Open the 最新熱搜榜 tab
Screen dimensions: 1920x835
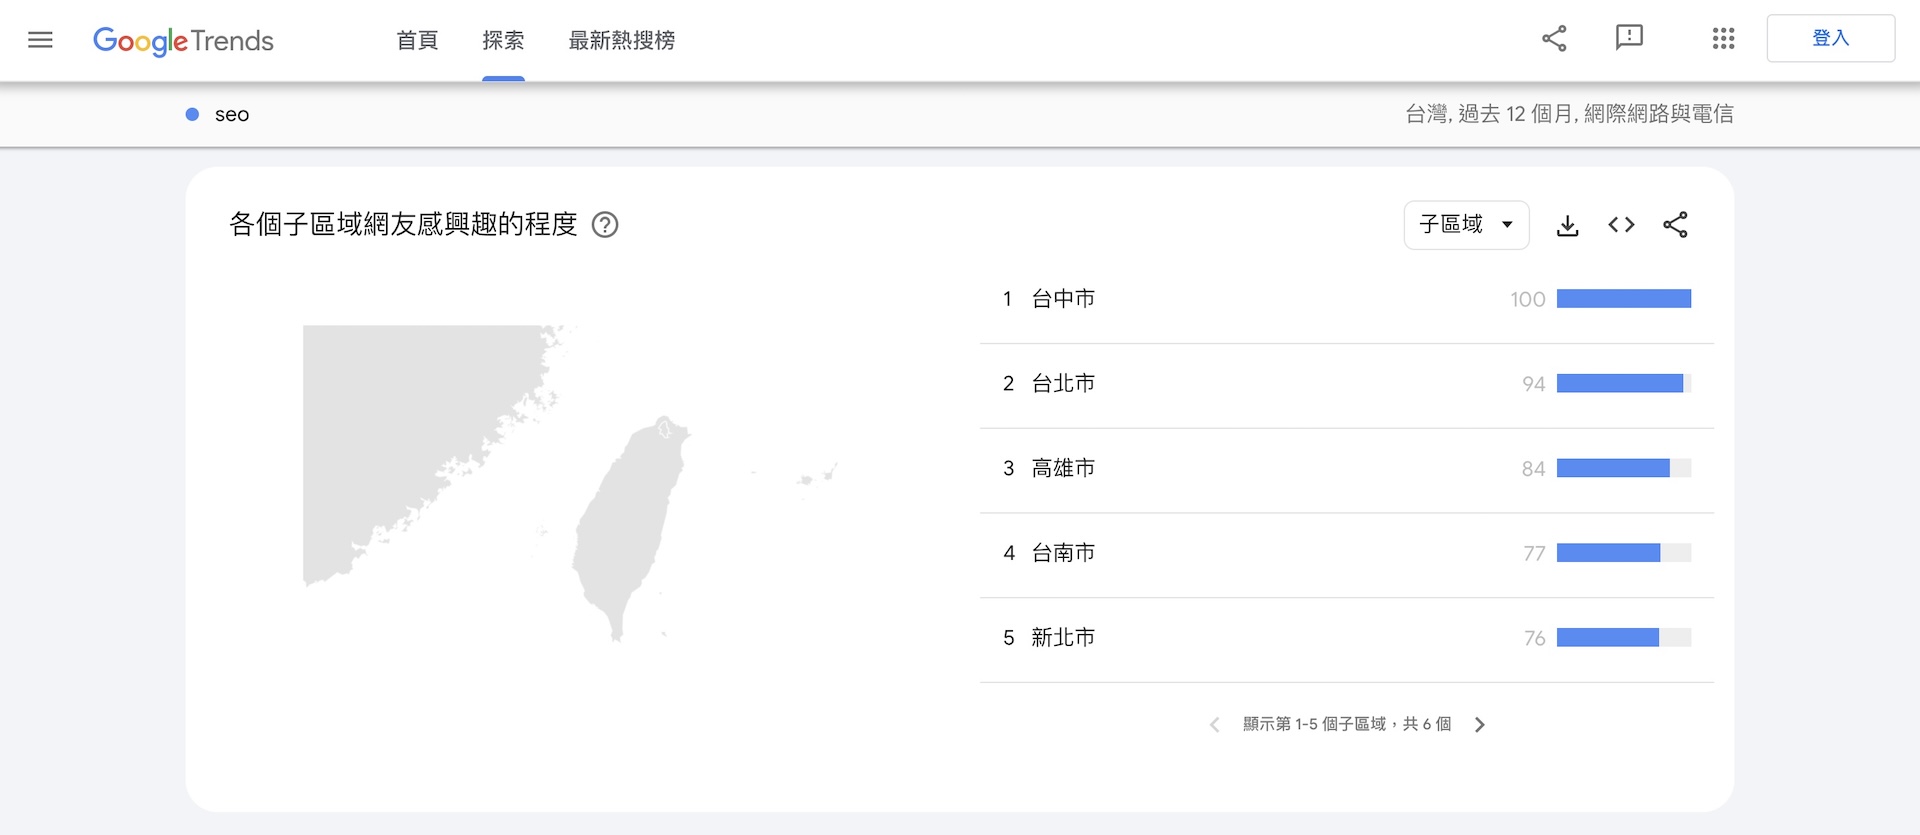point(621,40)
